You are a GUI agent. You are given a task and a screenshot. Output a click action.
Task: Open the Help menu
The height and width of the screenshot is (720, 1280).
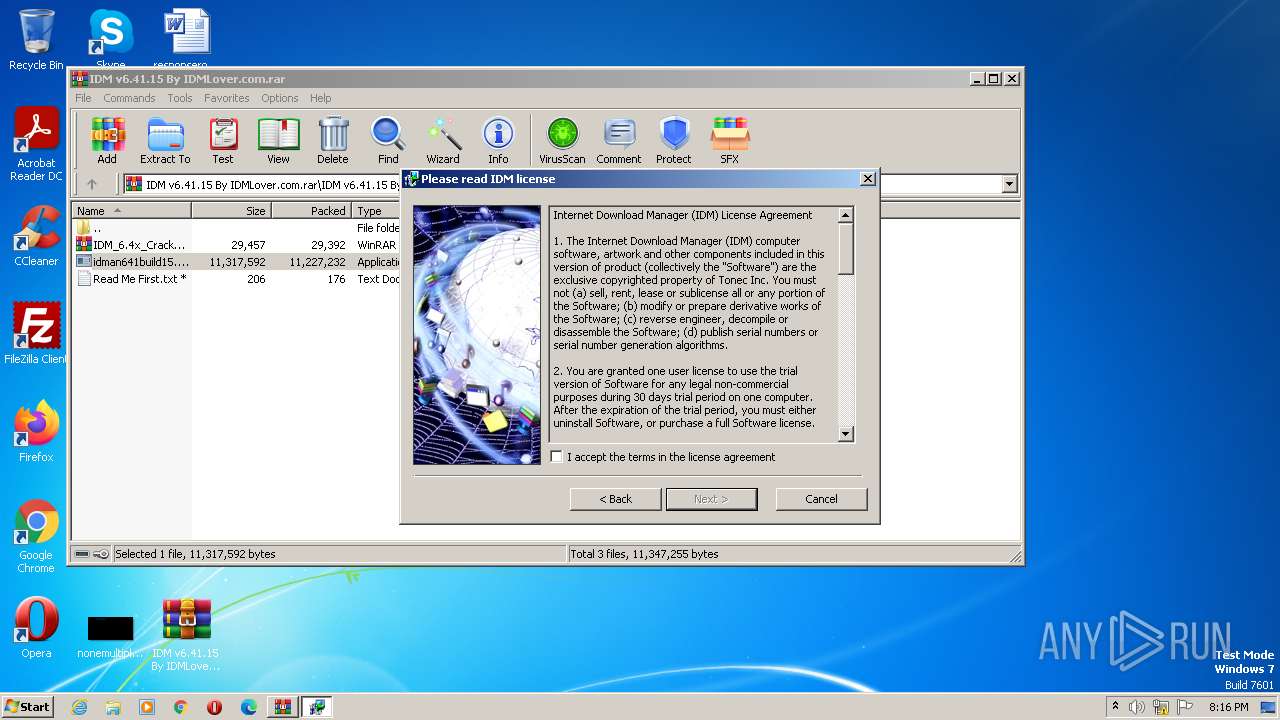pos(320,98)
